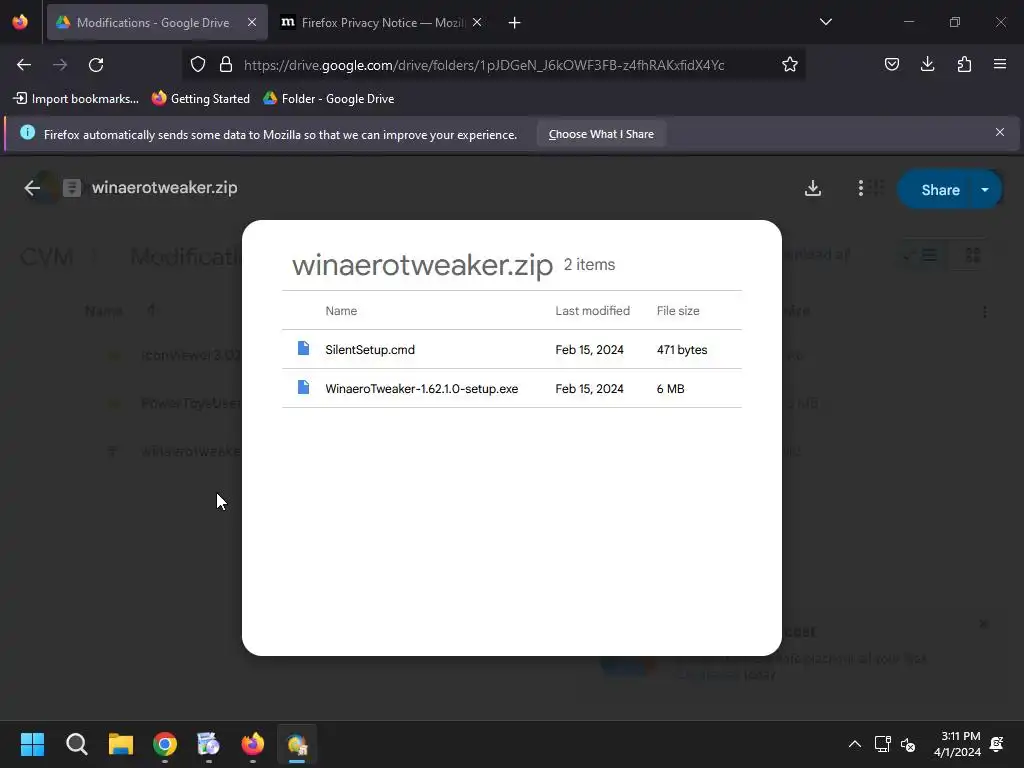Open Firefox downloads panel
1024x768 pixels.
(x=927, y=65)
